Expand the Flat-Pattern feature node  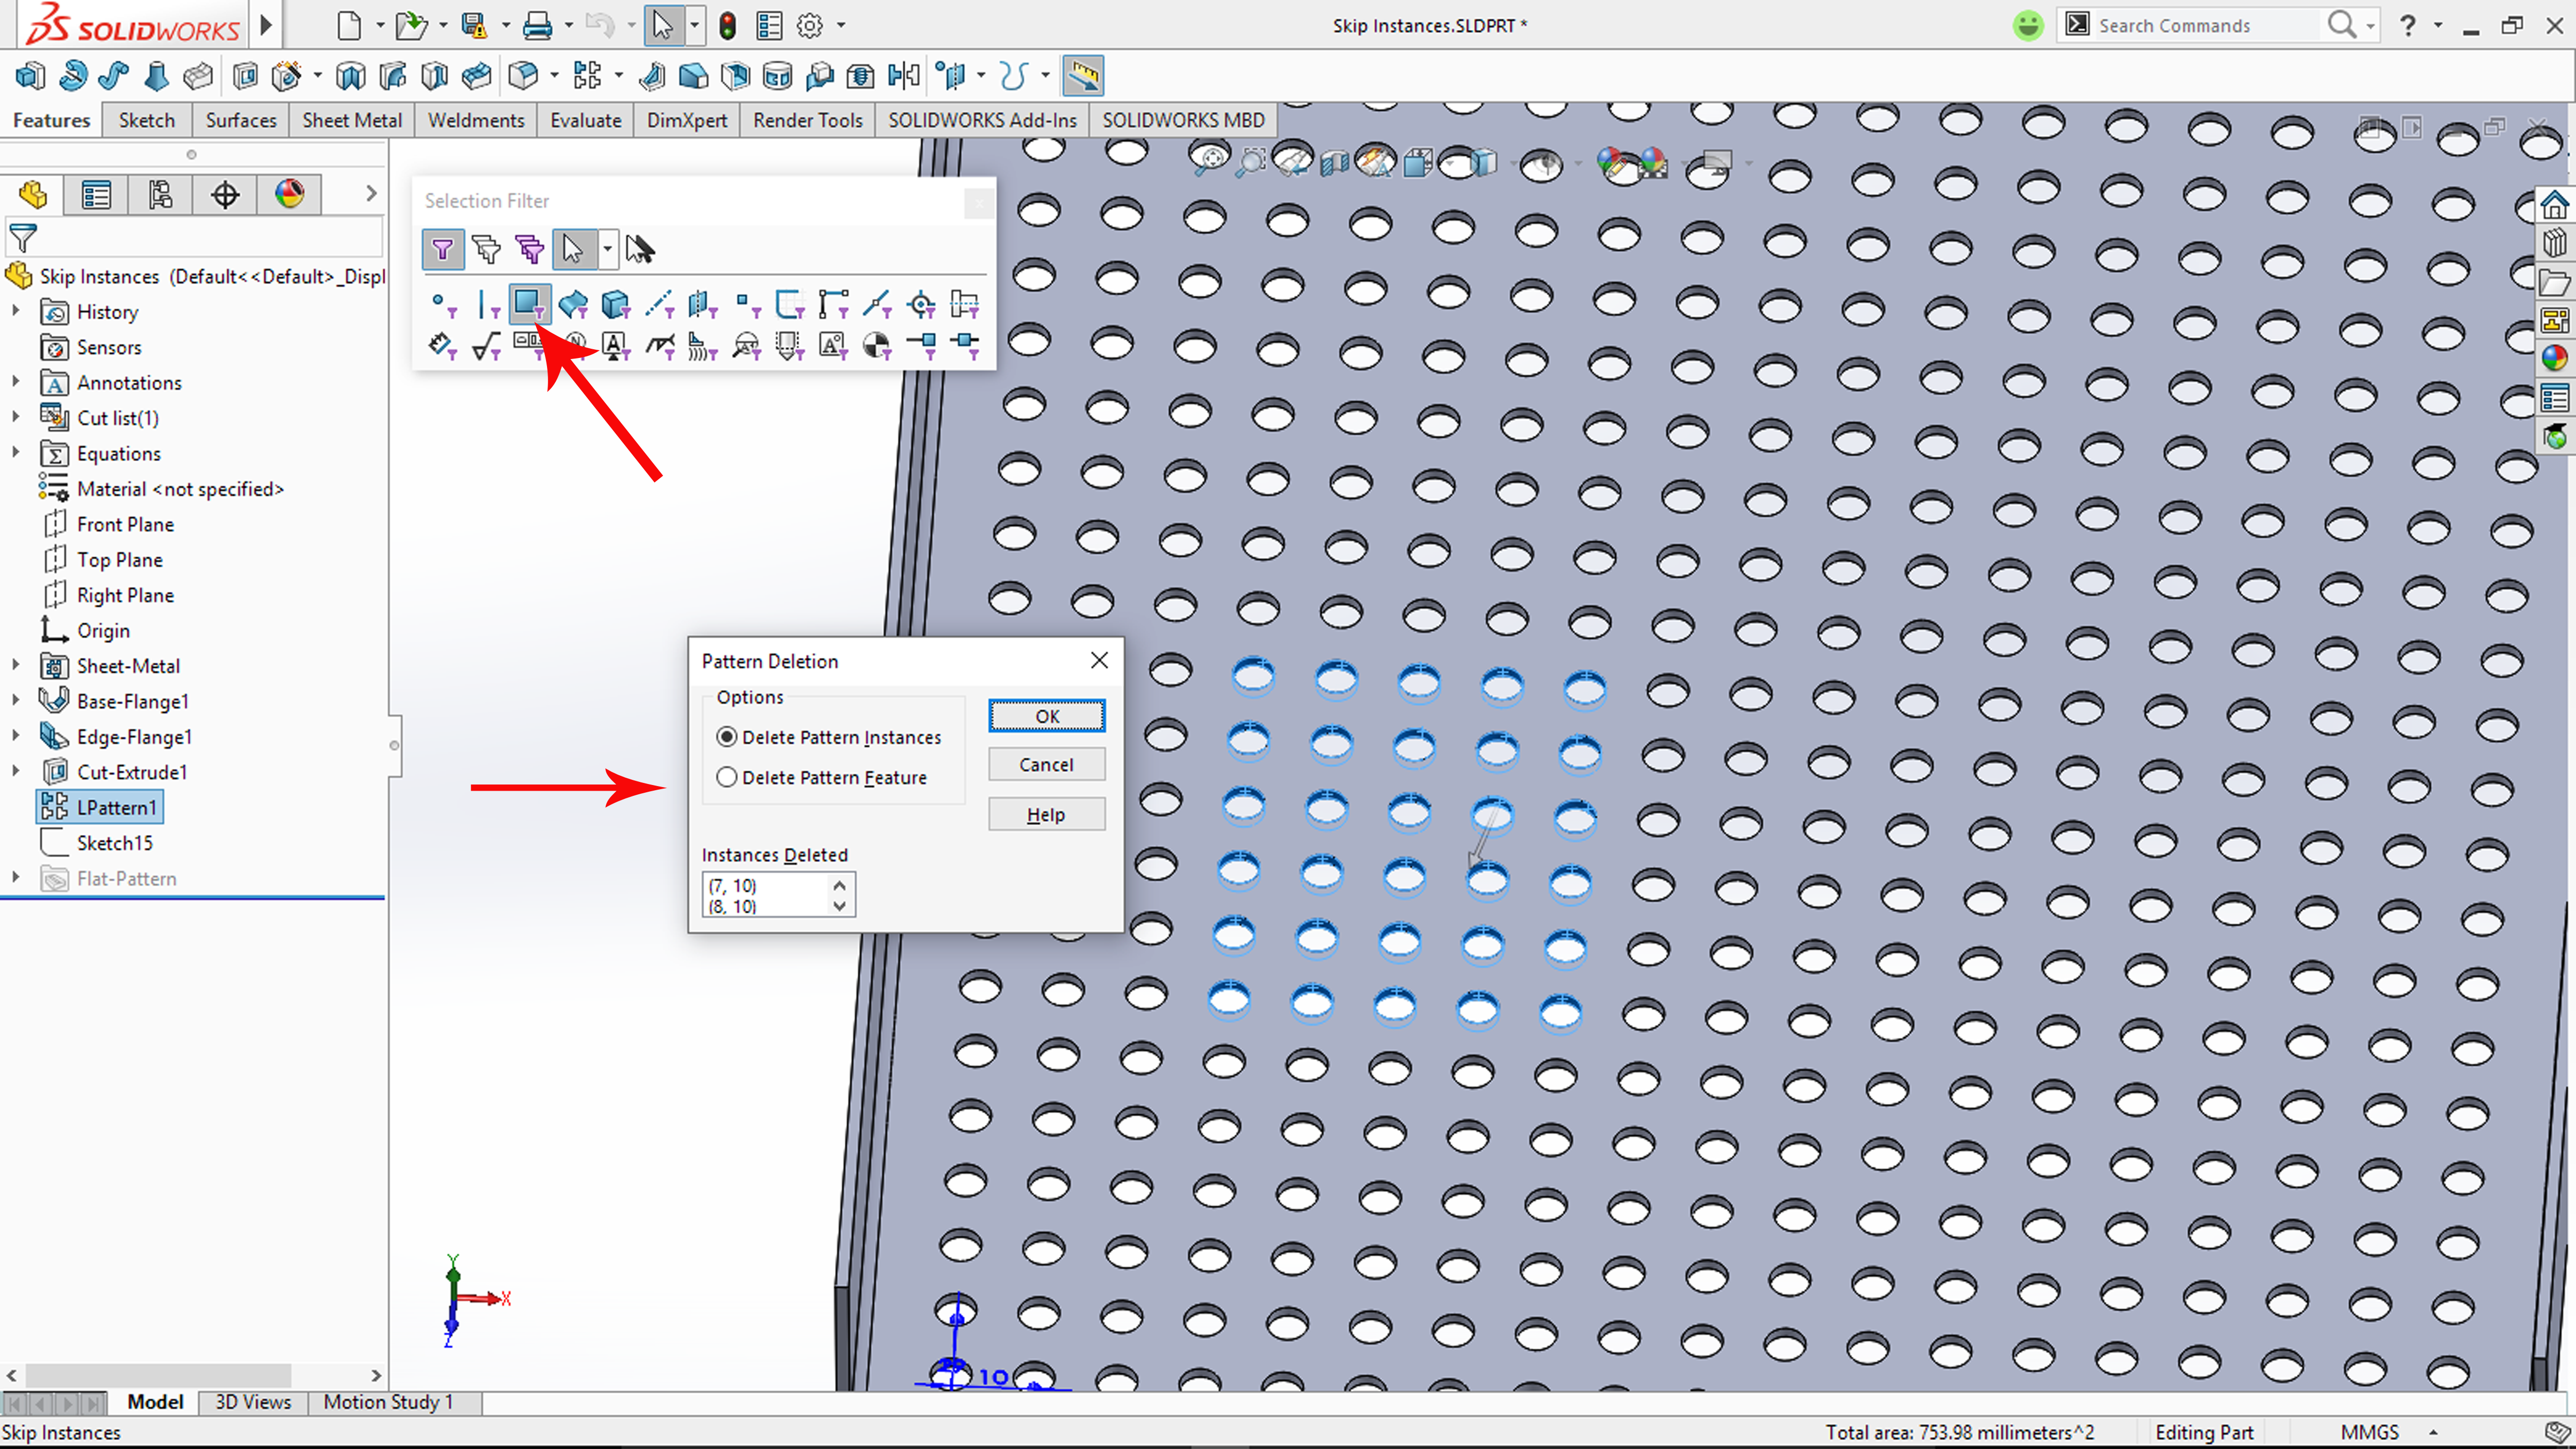16,877
